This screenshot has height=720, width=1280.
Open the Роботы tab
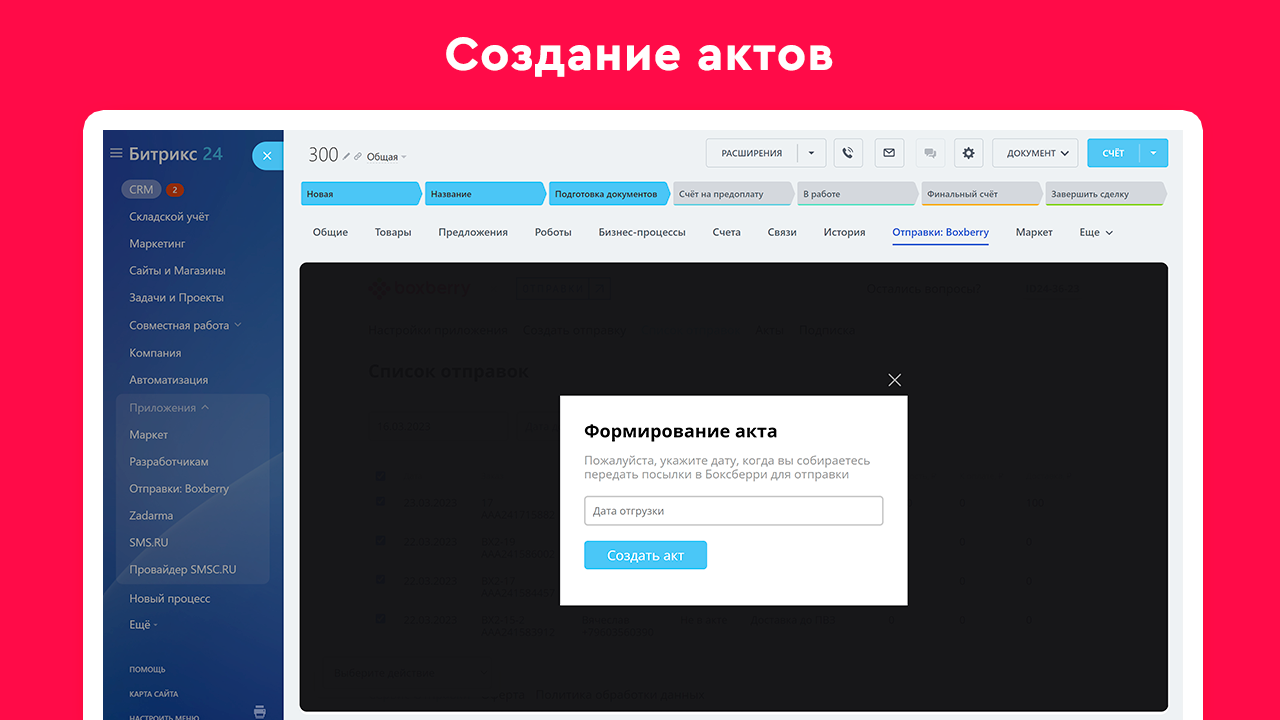(553, 232)
